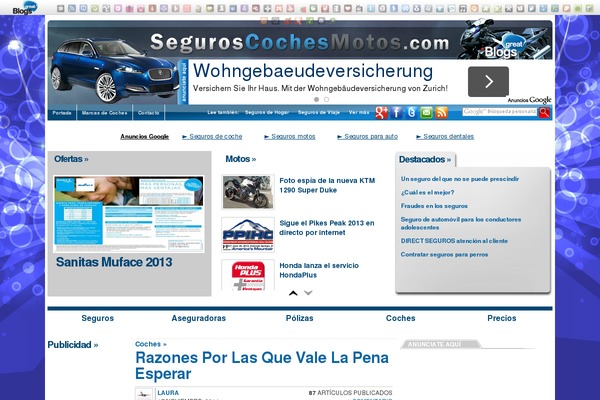Open Razones Por Las Que Vale La Pena Esperar
Screen dimensions: 600x400
pyautogui.click(x=262, y=366)
